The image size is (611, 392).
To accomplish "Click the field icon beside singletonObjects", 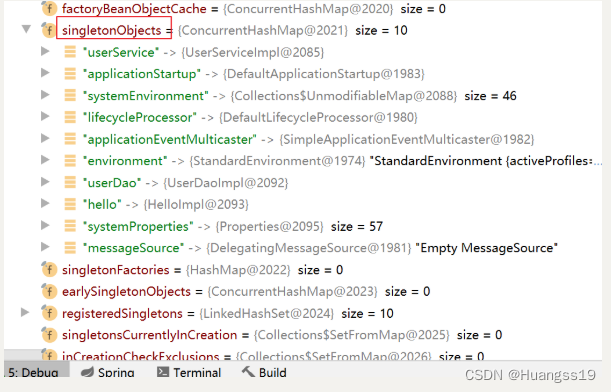I will [49, 30].
